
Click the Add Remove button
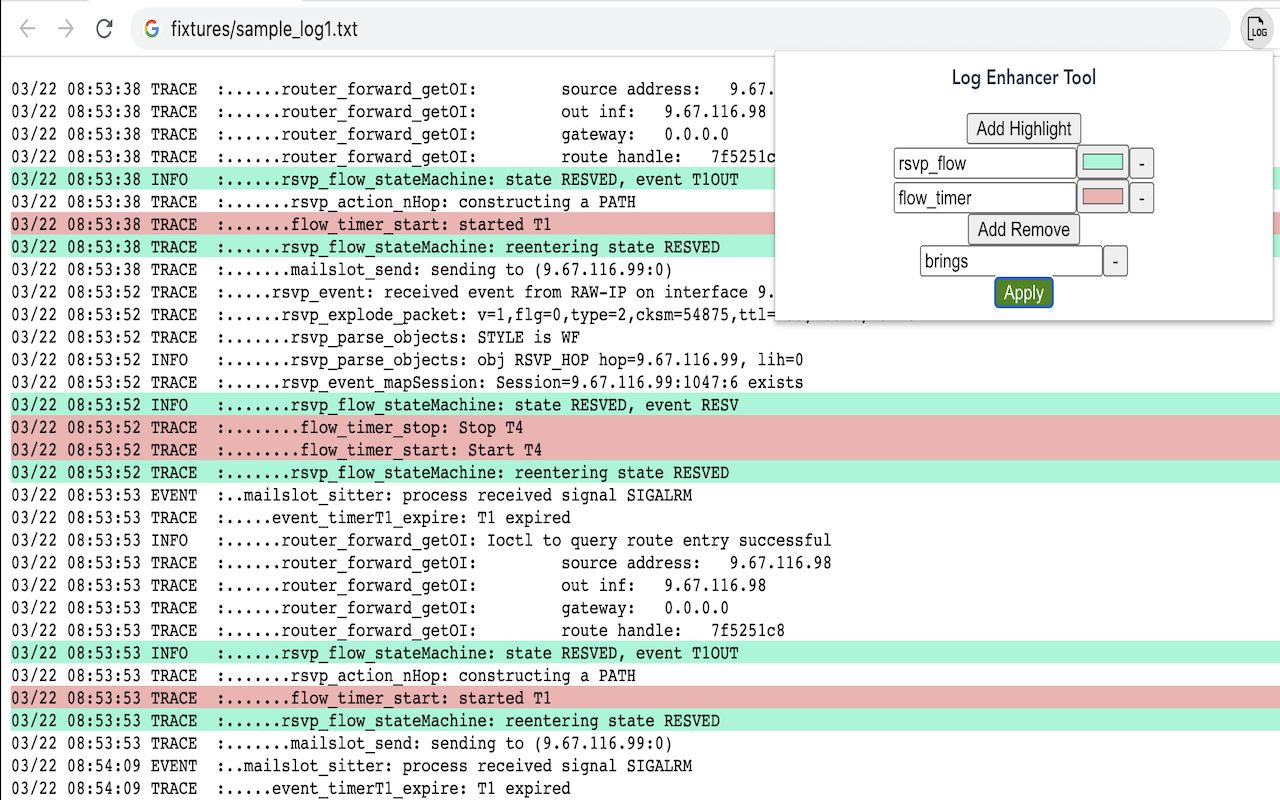(1023, 229)
